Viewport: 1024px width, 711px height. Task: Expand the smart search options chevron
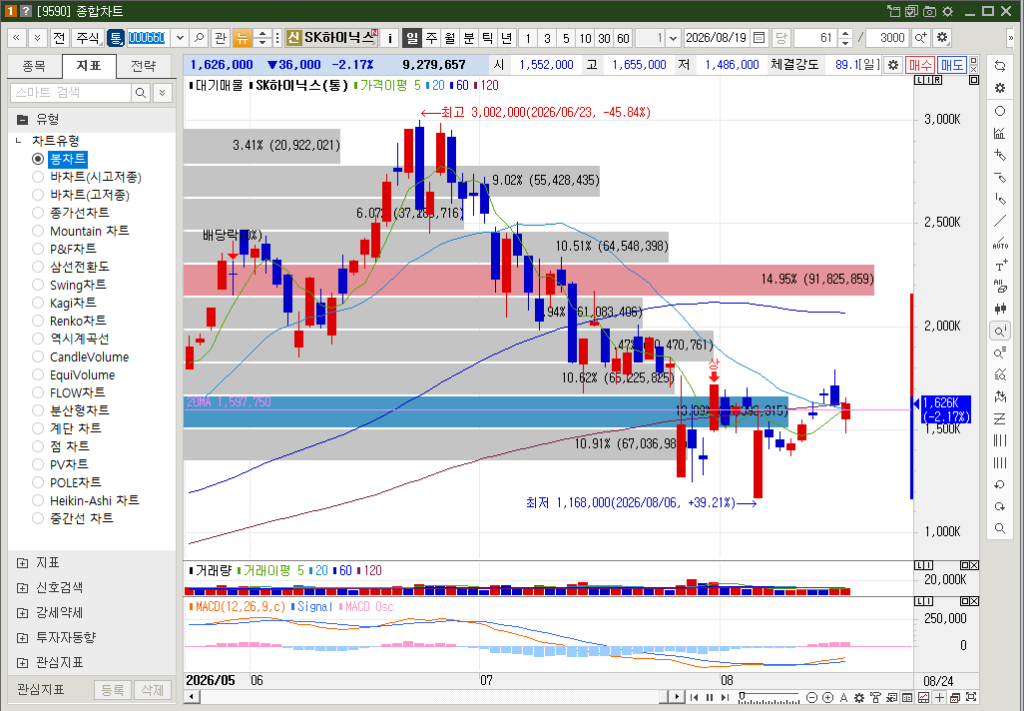[163, 93]
